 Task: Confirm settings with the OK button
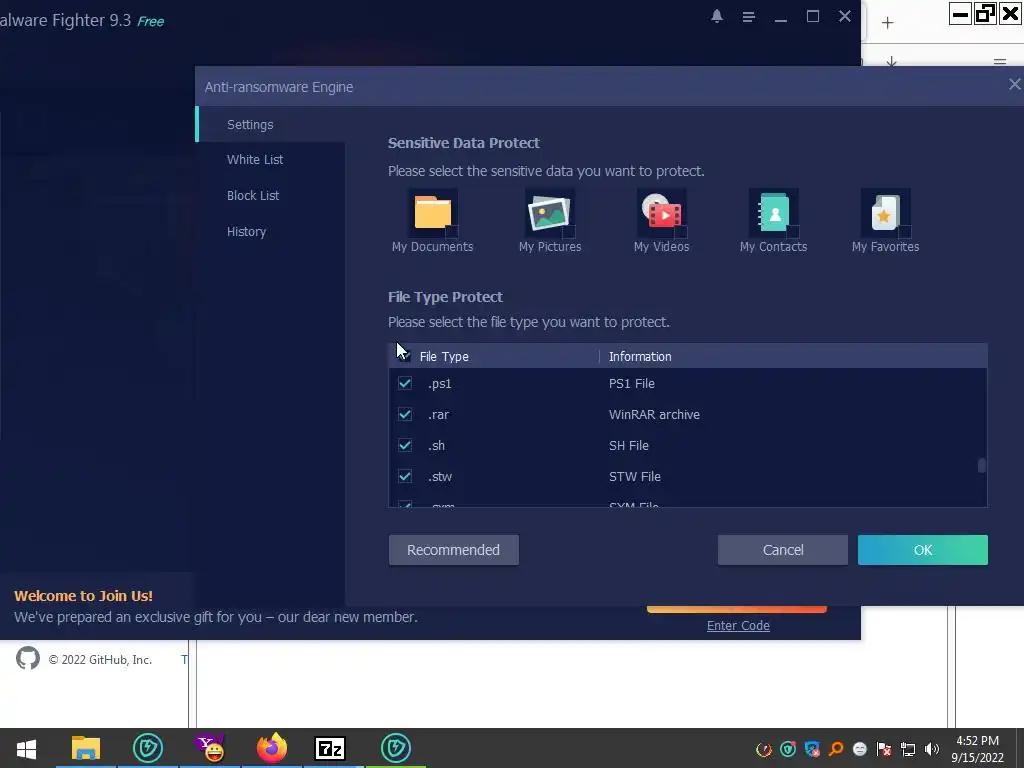923,550
